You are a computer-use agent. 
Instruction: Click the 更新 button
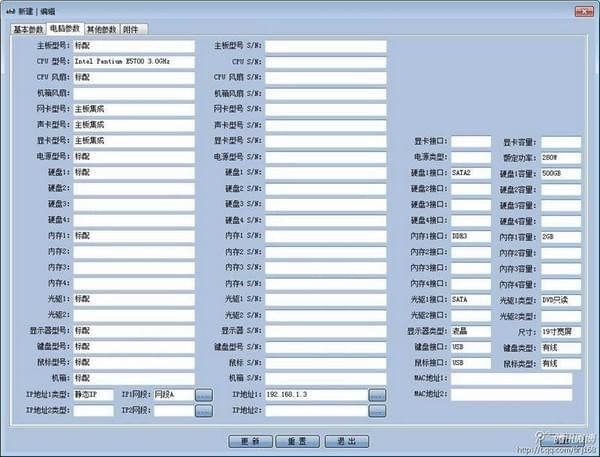pyautogui.click(x=250, y=441)
